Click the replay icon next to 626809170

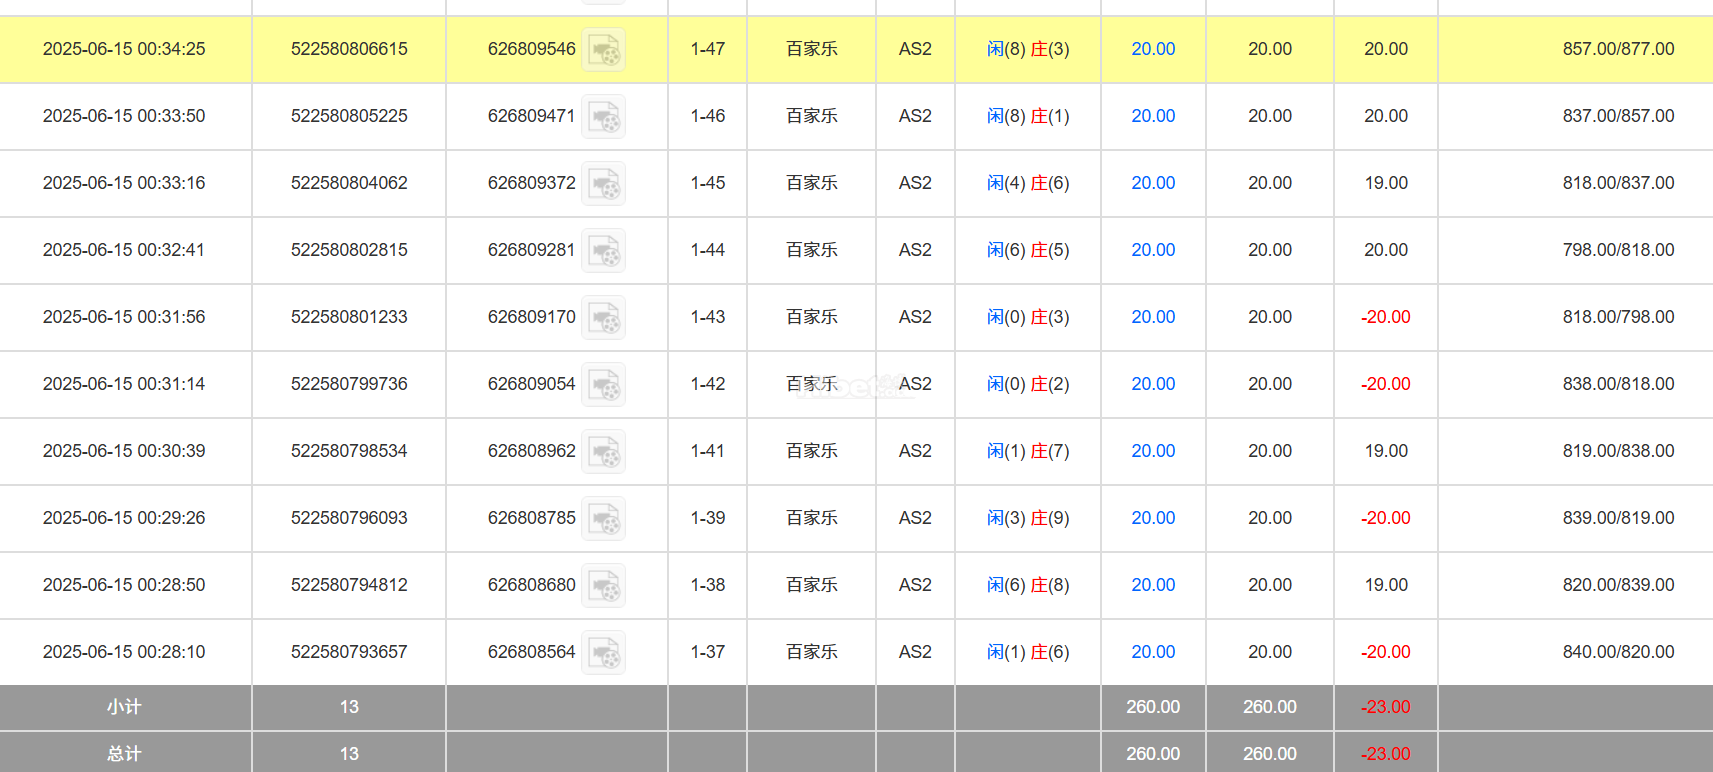604,318
